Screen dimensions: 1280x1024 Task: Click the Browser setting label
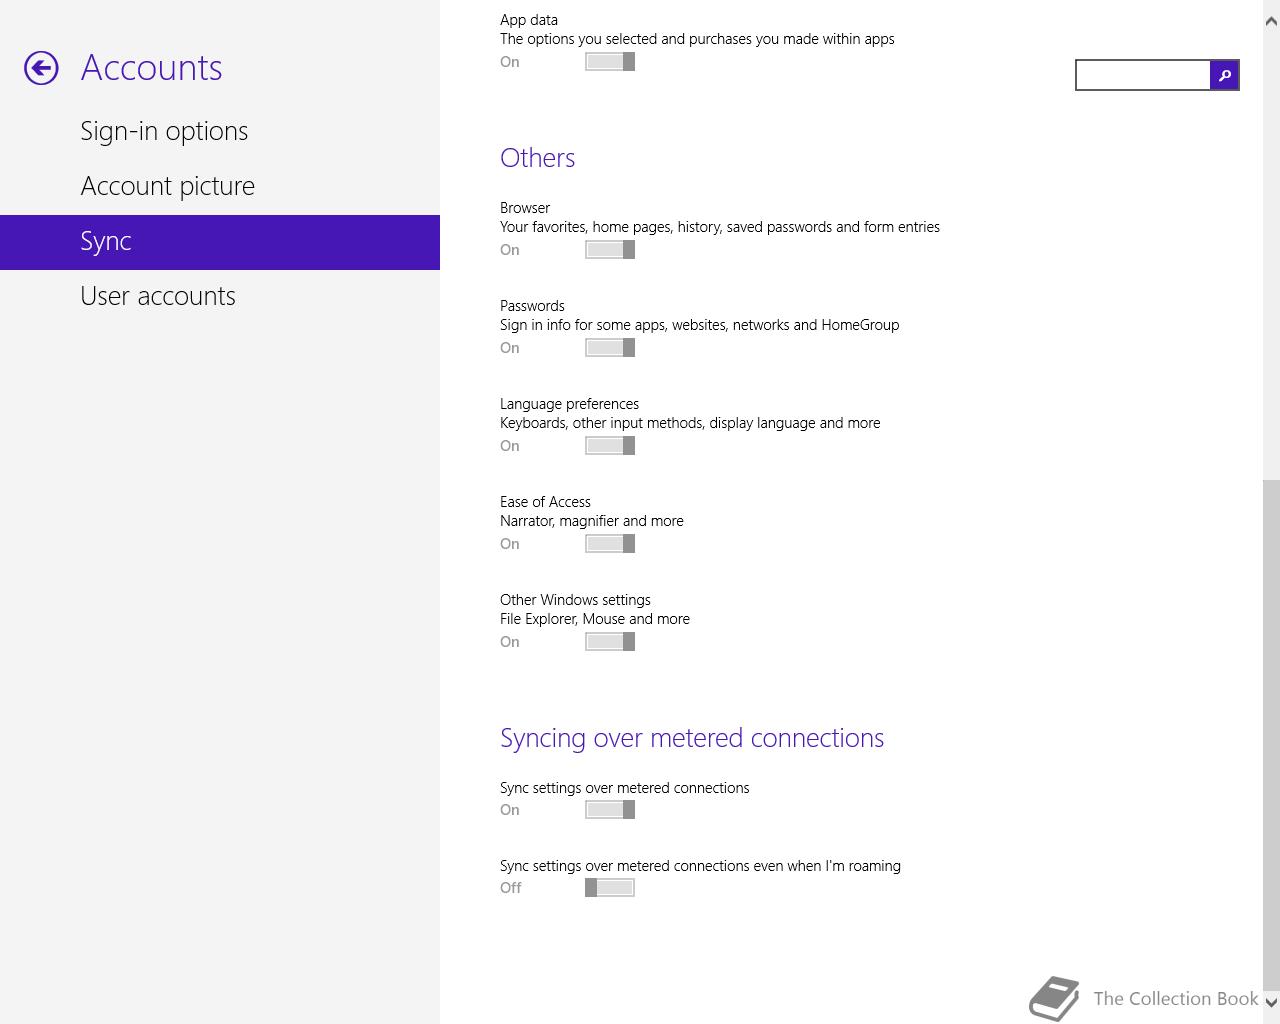(525, 208)
